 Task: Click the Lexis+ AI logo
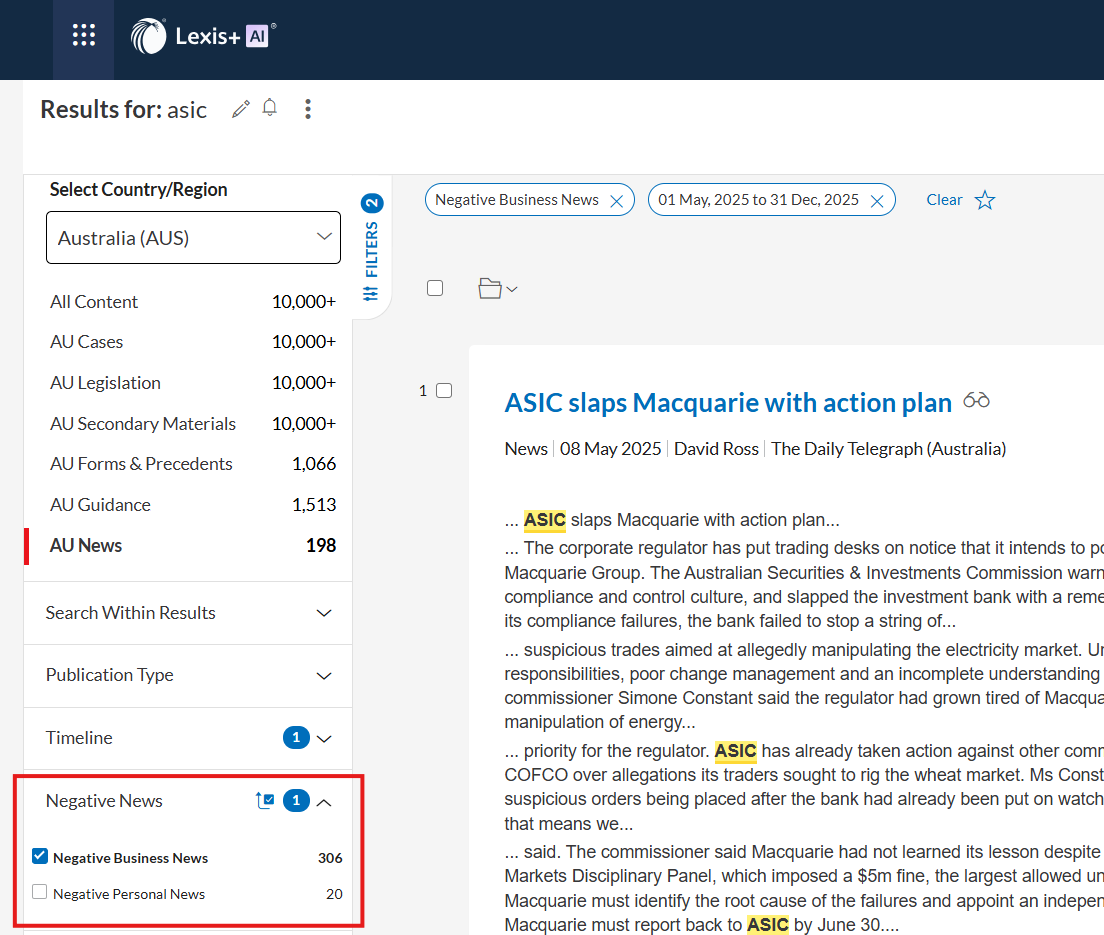pyautogui.click(x=203, y=36)
